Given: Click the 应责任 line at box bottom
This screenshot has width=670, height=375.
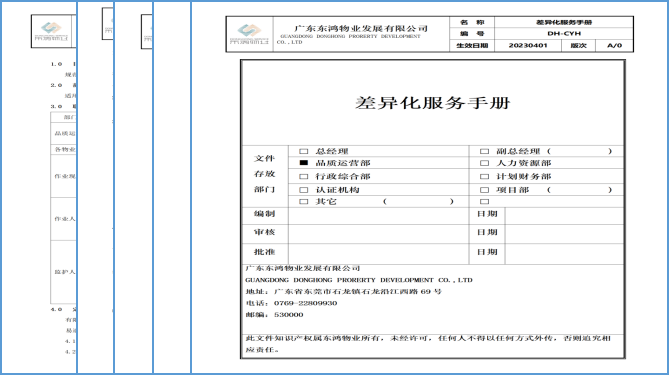Looking at the screenshot, I should [x=262, y=350].
